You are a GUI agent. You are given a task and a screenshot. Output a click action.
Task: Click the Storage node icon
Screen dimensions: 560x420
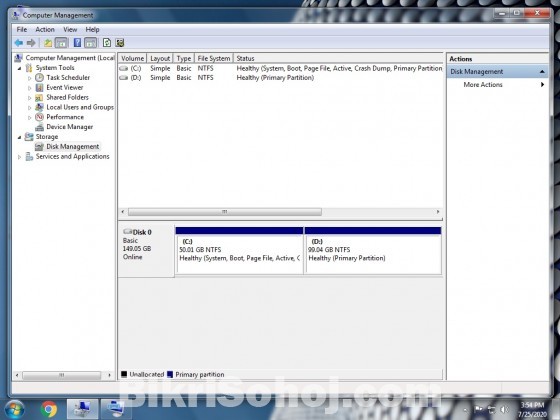tap(29, 137)
